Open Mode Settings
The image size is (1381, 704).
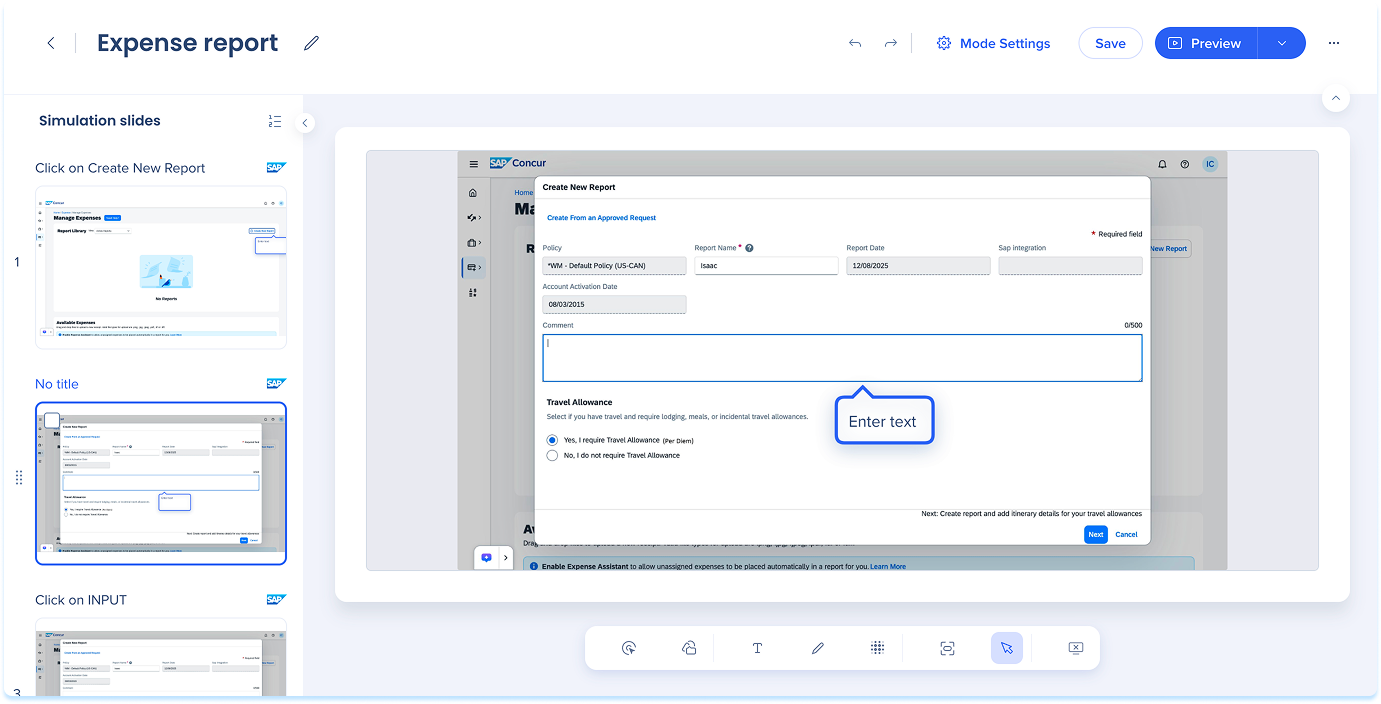pyautogui.click(x=993, y=43)
